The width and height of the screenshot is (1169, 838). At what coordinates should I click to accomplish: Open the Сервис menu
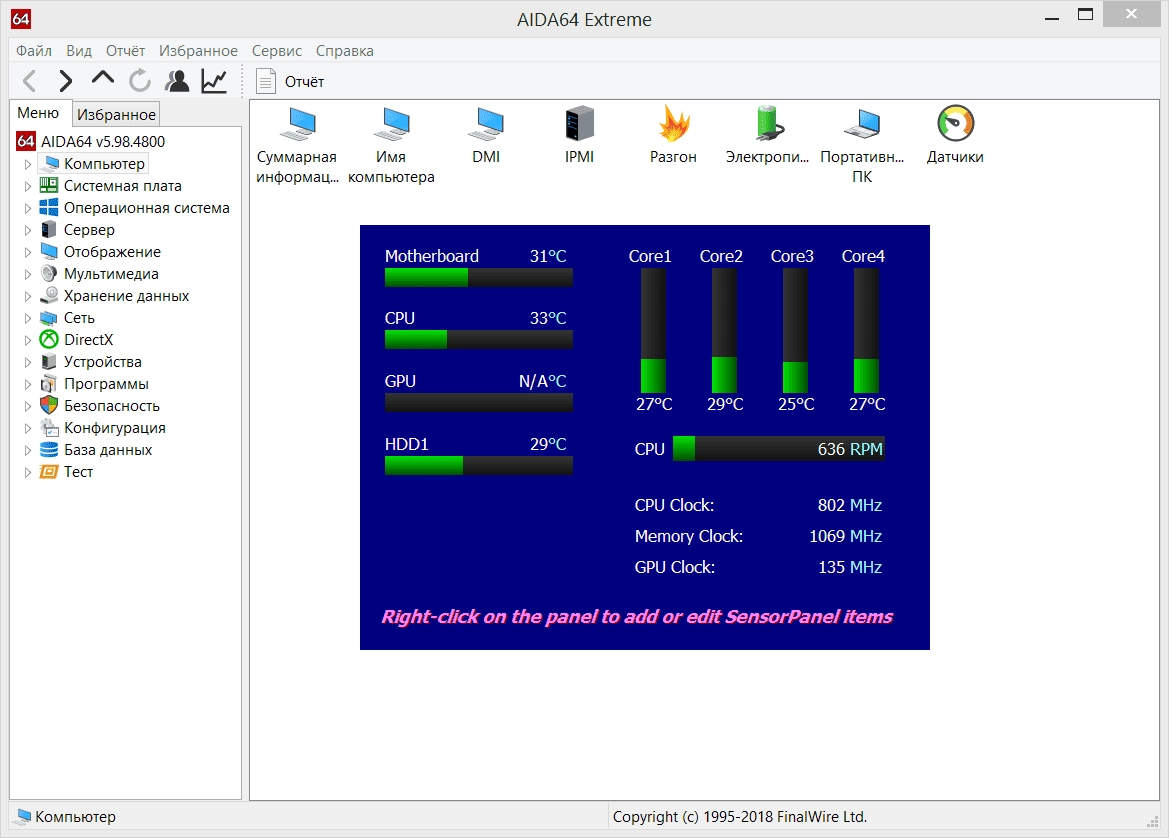277,51
